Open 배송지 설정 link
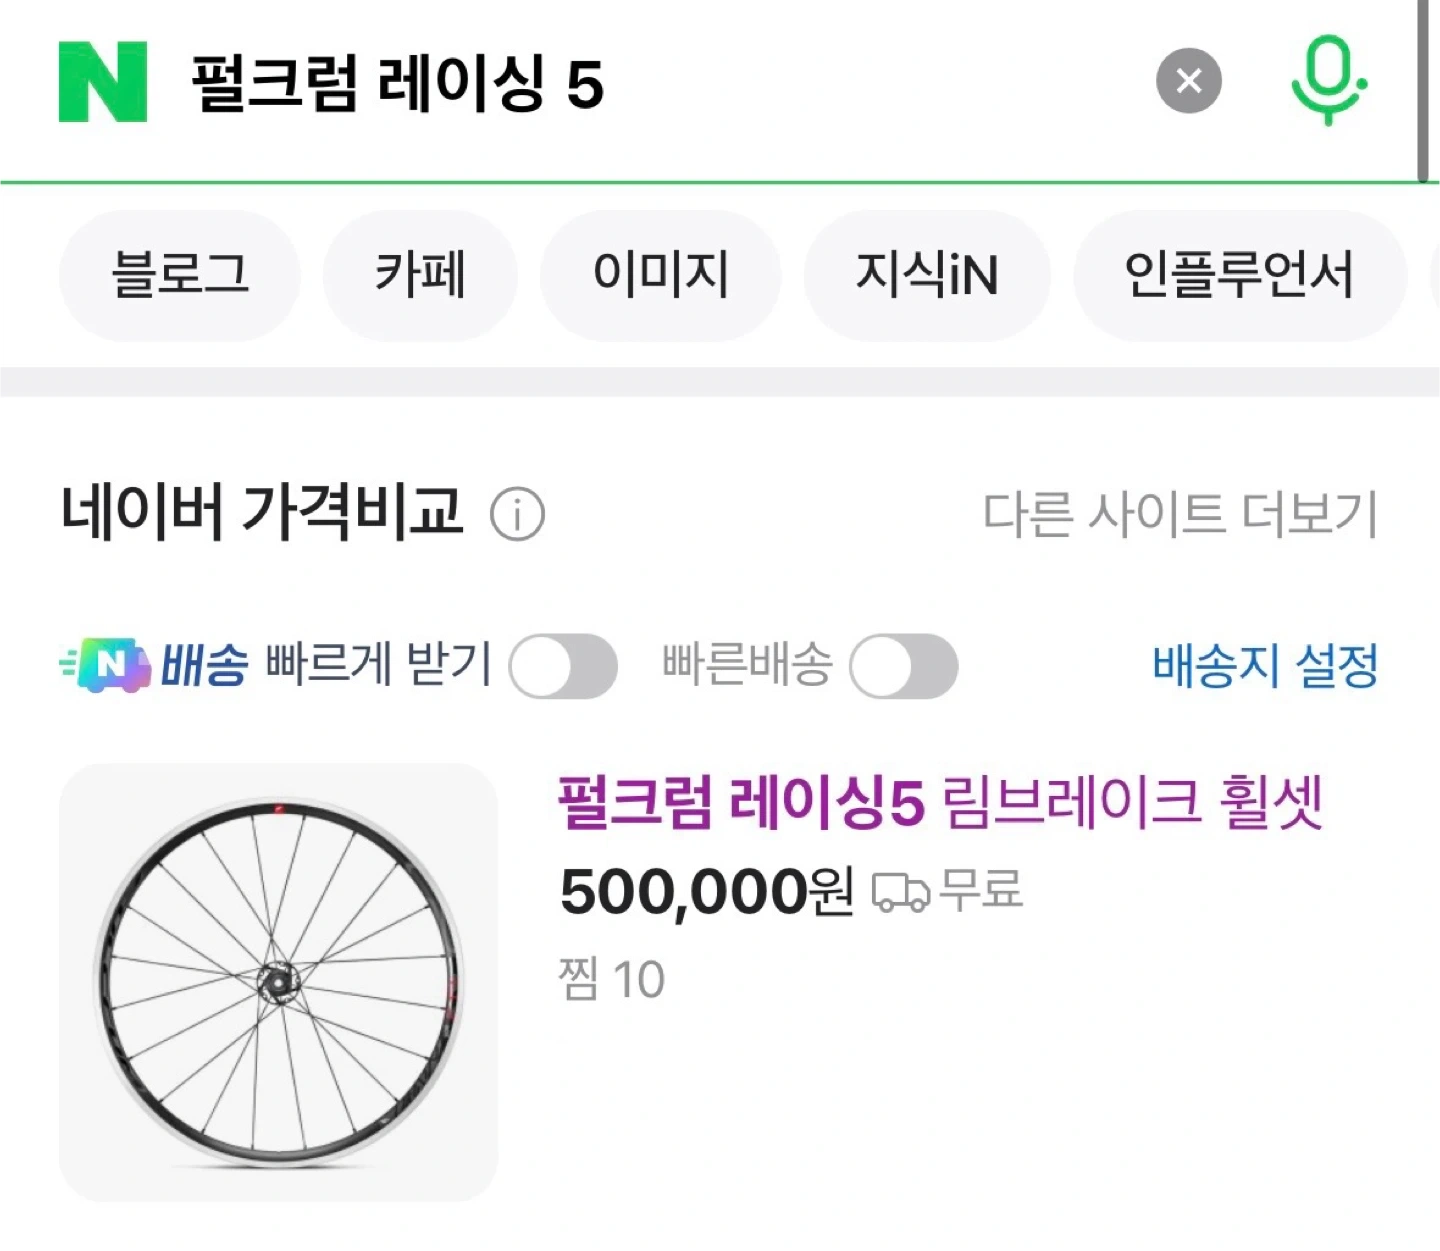Image resolution: width=1440 pixels, height=1251 pixels. (x=1265, y=665)
